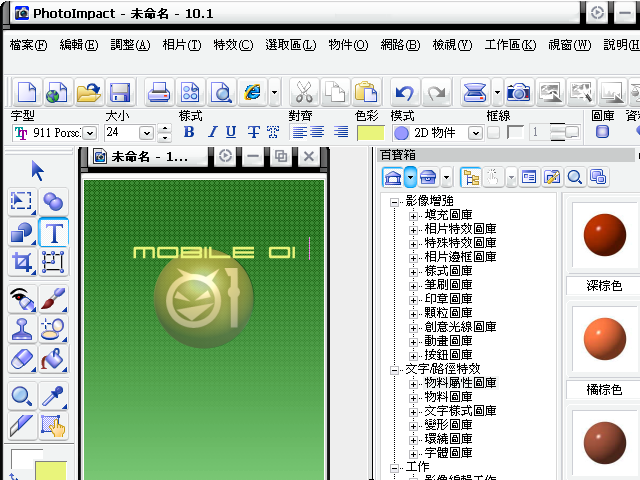The image size is (640, 480).
Task: Toggle Strikethrough text style
Action: coord(253,132)
